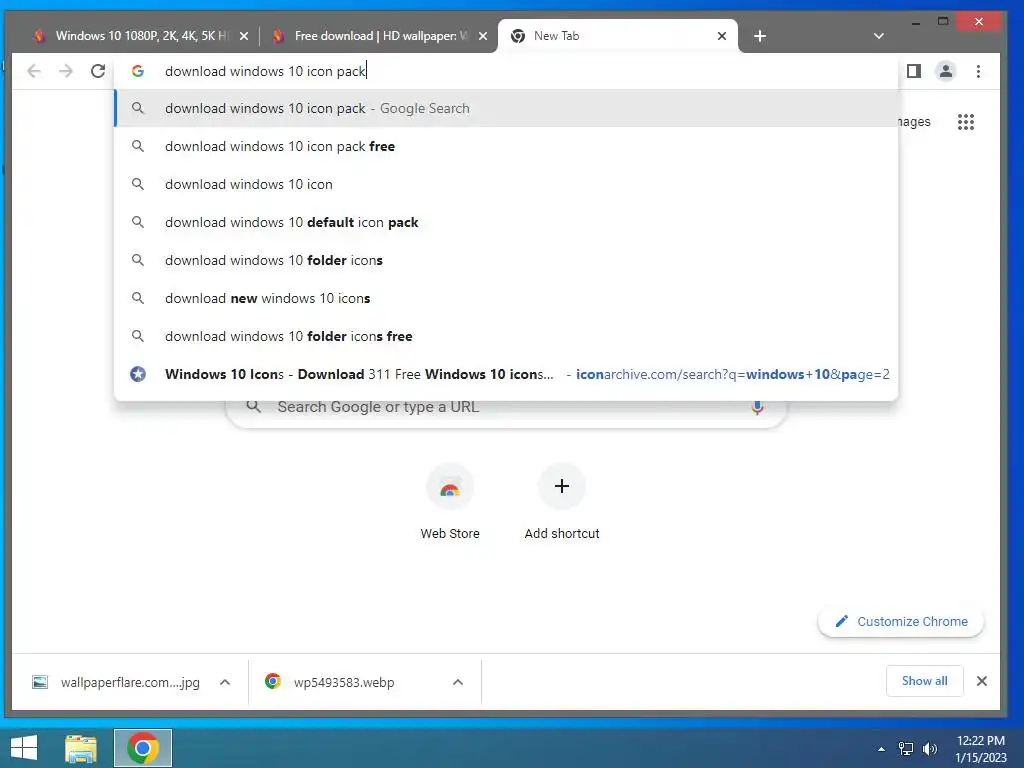This screenshot has height=768, width=1024.
Task: Click the Chrome taskbar icon
Action: [x=142, y=748]
